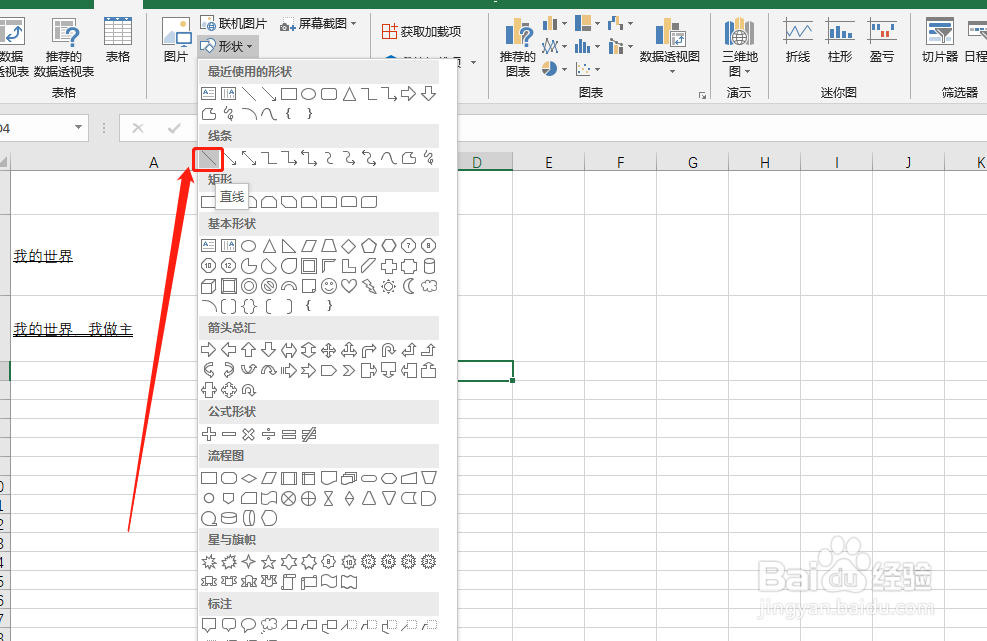987x641 pixels.
Task: Select the Lightning Bolt shape
Action: 369,286
